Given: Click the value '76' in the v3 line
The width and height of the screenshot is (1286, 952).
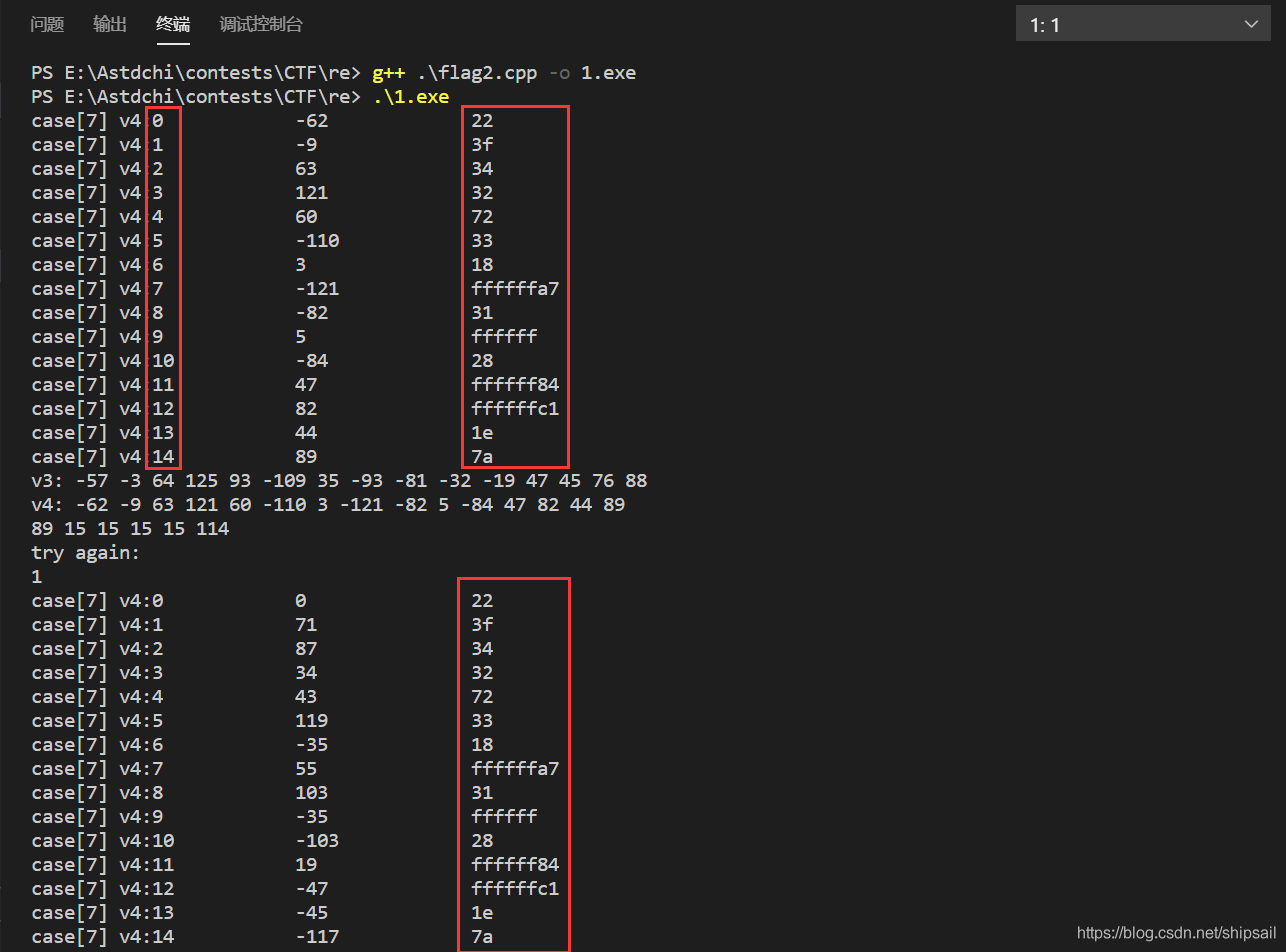Looking at the screenshot, I should pyautogui.click(x=603, y=481).
